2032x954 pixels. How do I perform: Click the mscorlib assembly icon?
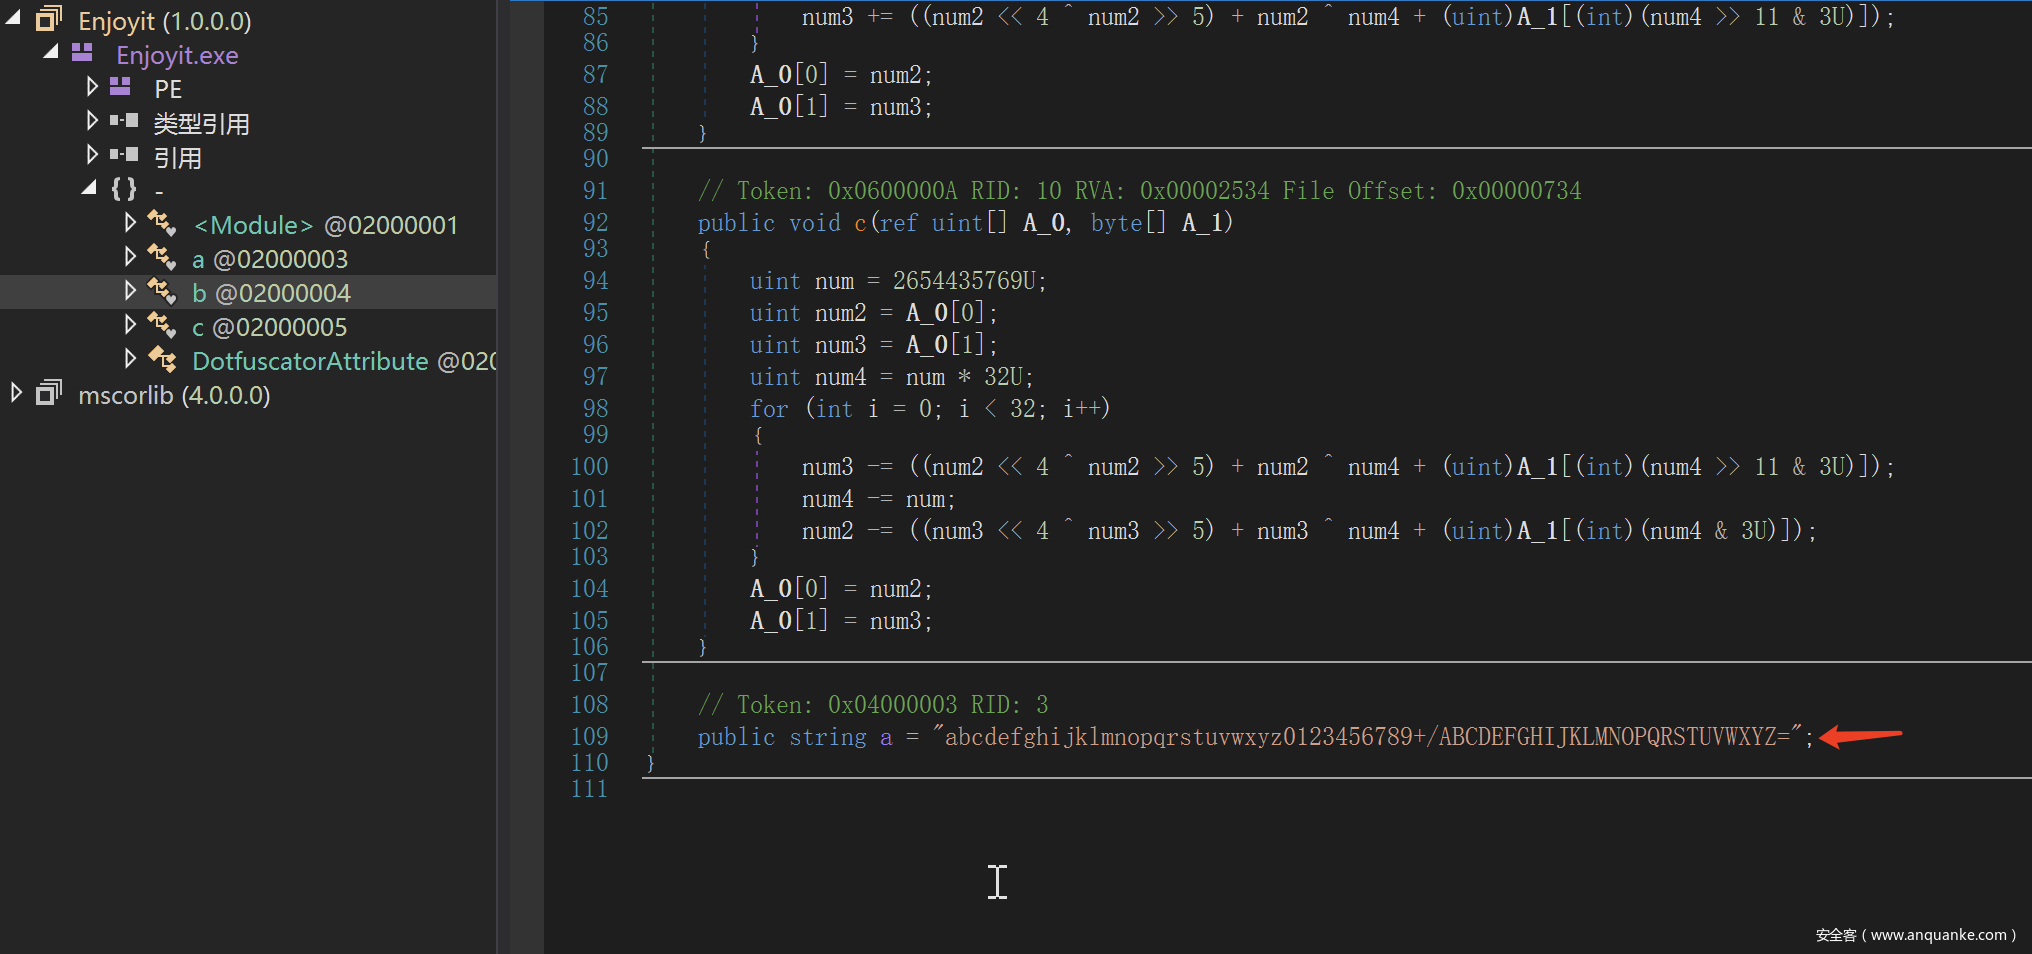pos(49,393)
